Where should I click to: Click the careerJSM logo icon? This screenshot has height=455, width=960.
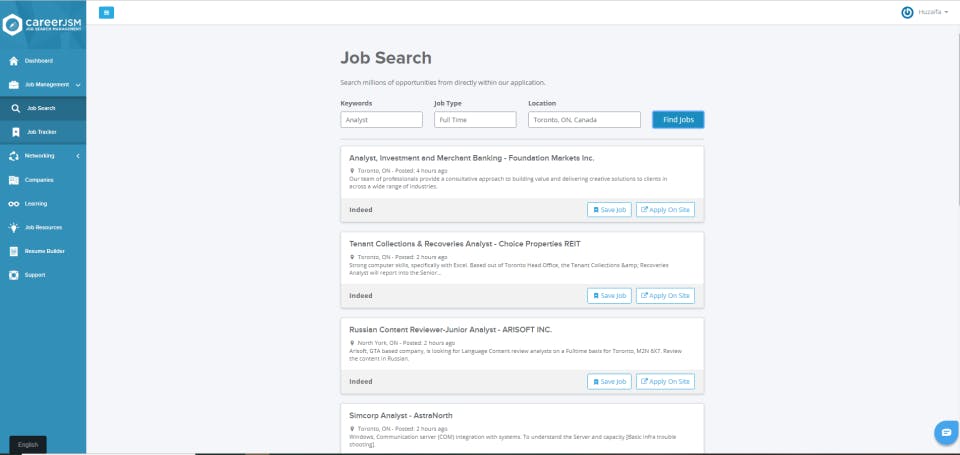pos(12,24)
